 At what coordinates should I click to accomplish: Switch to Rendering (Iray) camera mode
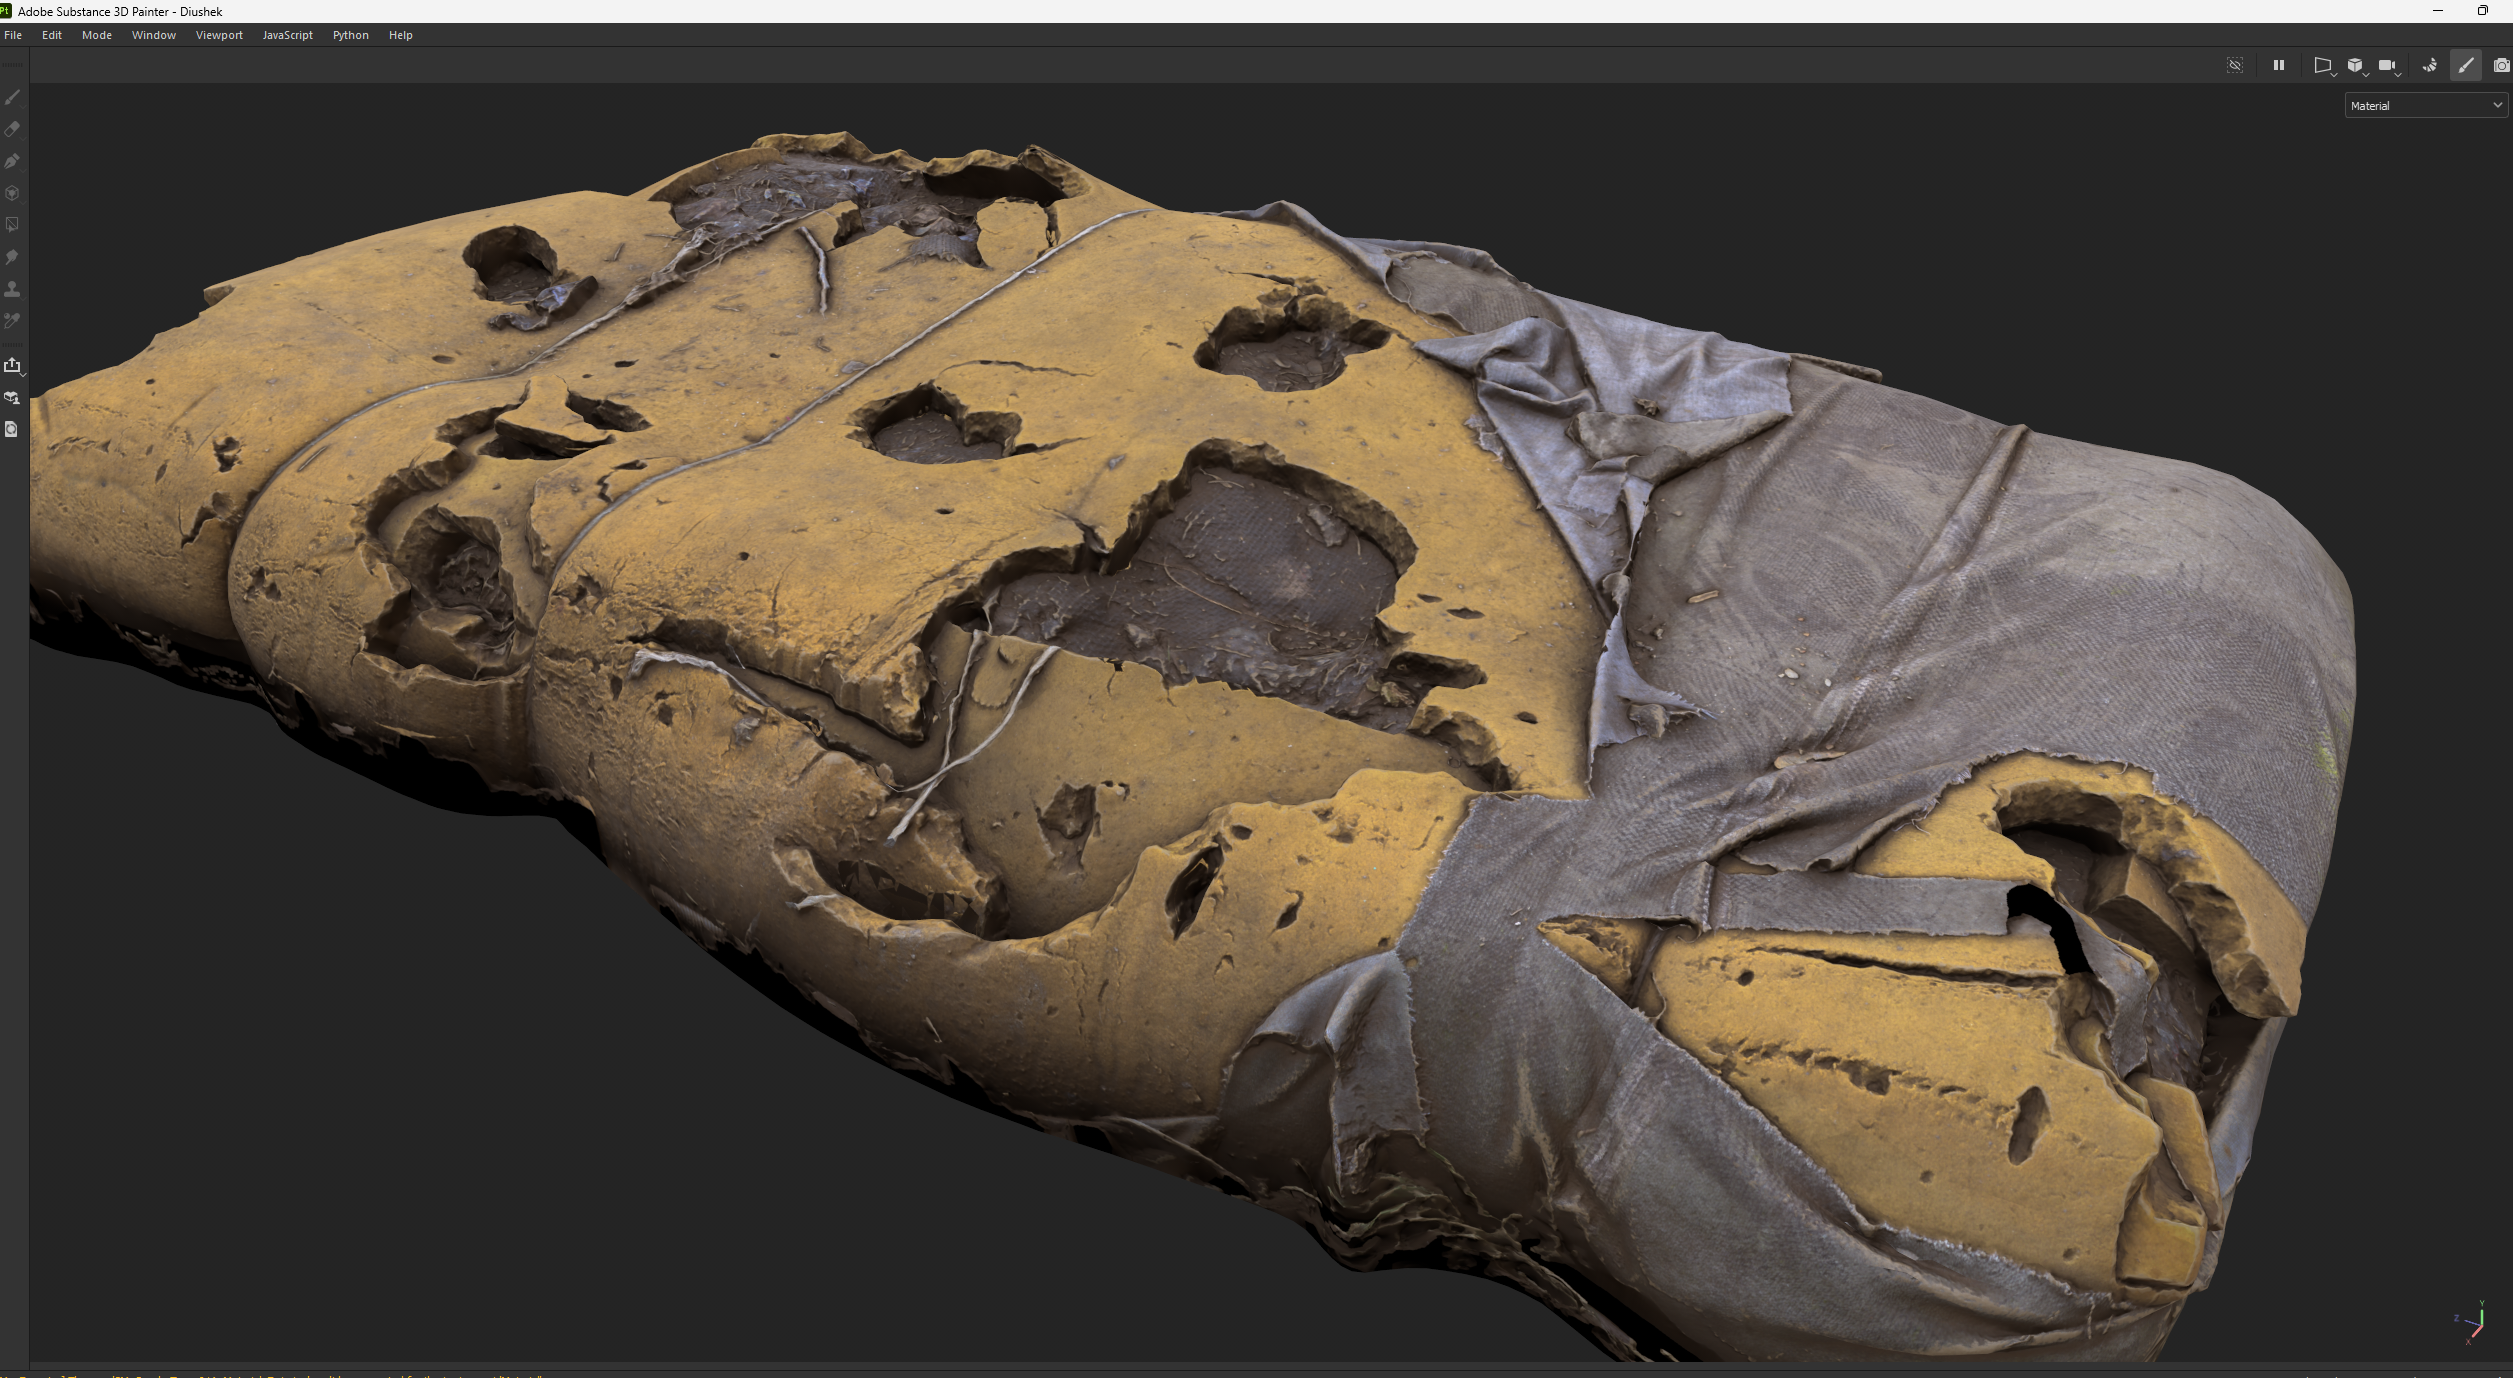pos(2501,65)
